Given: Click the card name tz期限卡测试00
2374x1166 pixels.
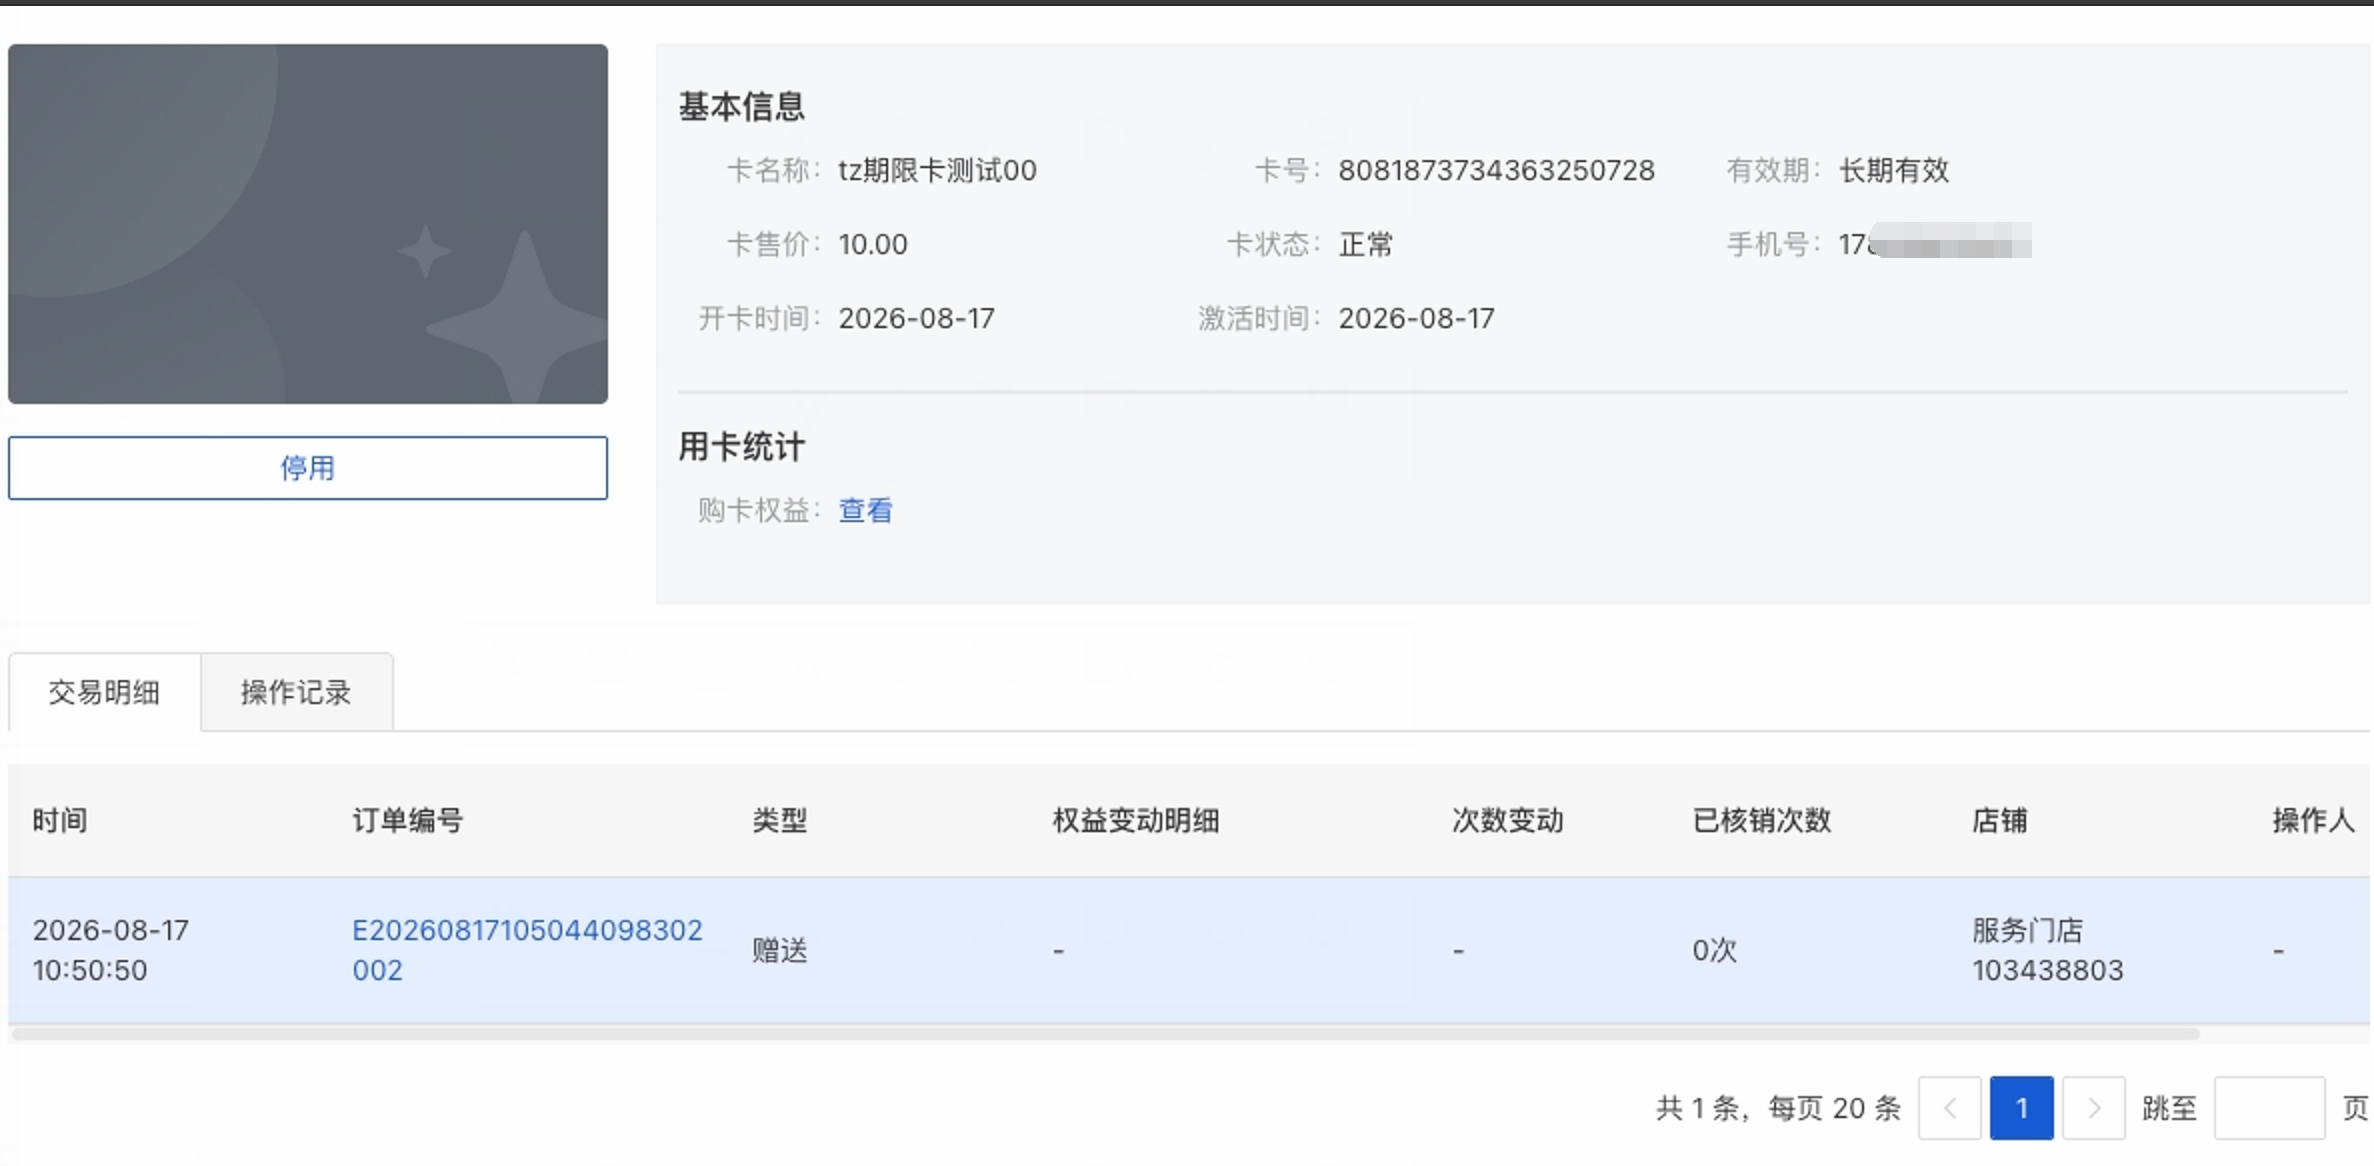Looking at the screenshot, I should [937, 171].
